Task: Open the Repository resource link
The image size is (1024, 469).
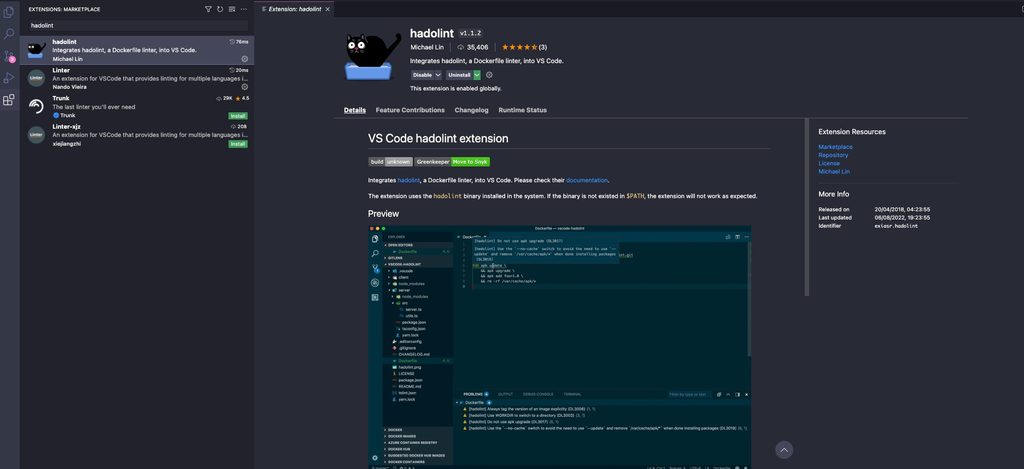Action: (833, 155)
